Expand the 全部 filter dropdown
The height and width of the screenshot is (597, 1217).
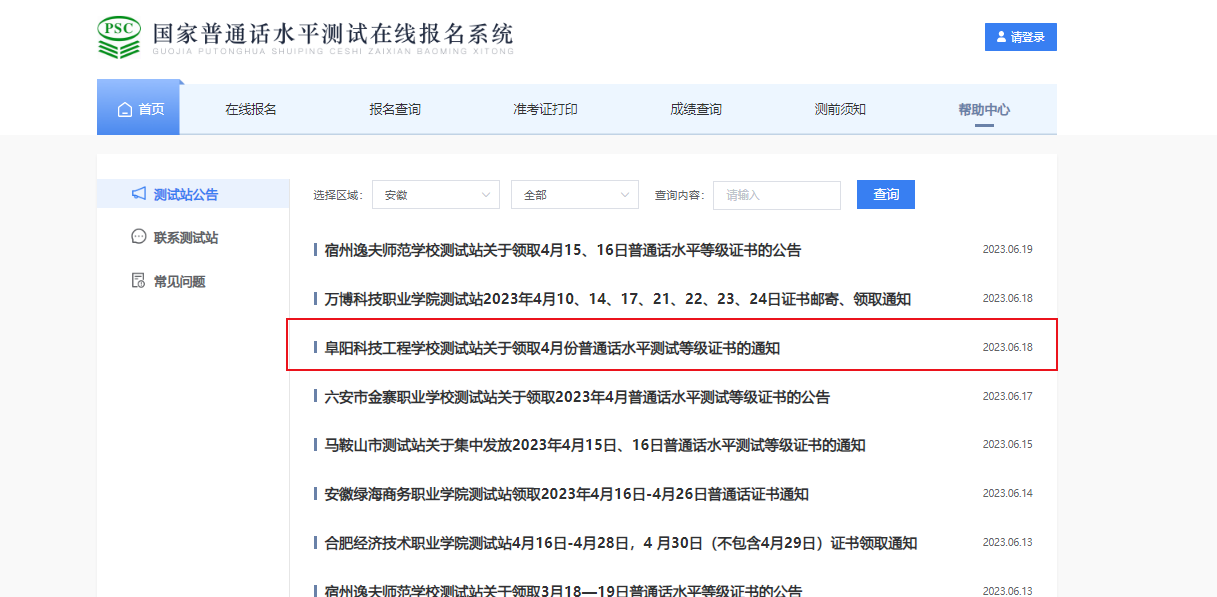(574, 195)
